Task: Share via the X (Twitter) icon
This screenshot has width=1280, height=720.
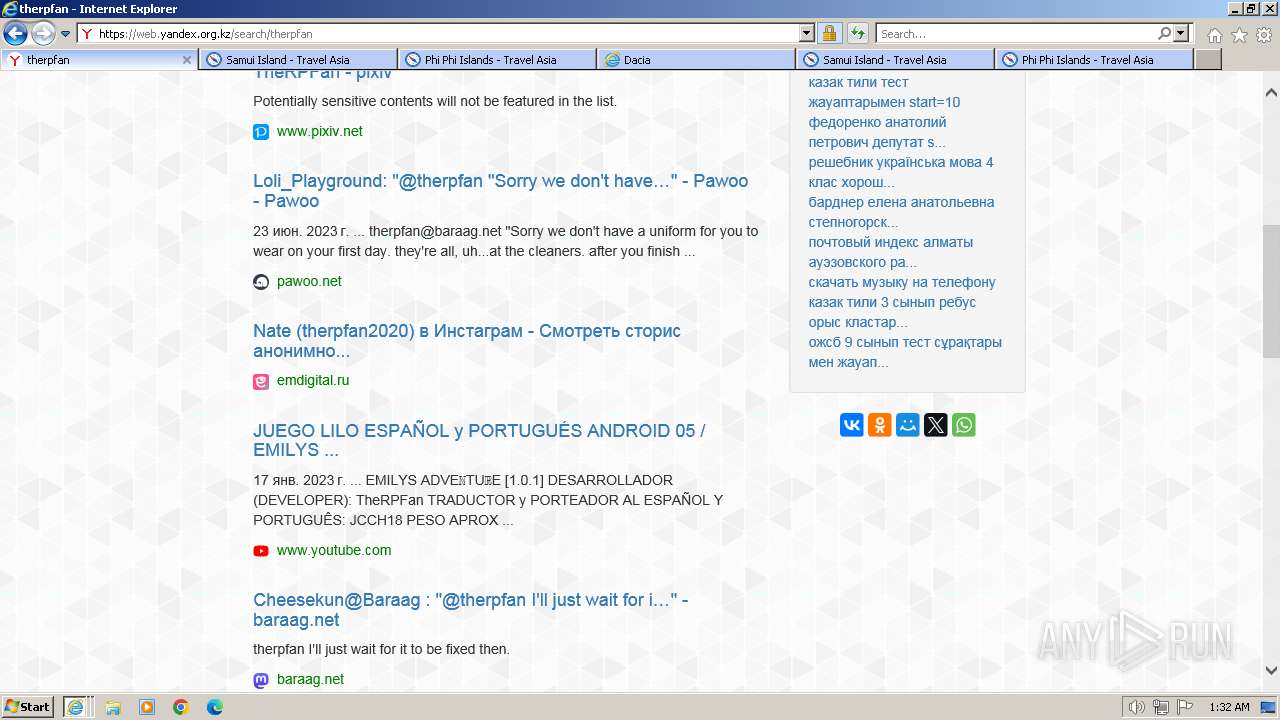Action: click(x=936, y=425)
